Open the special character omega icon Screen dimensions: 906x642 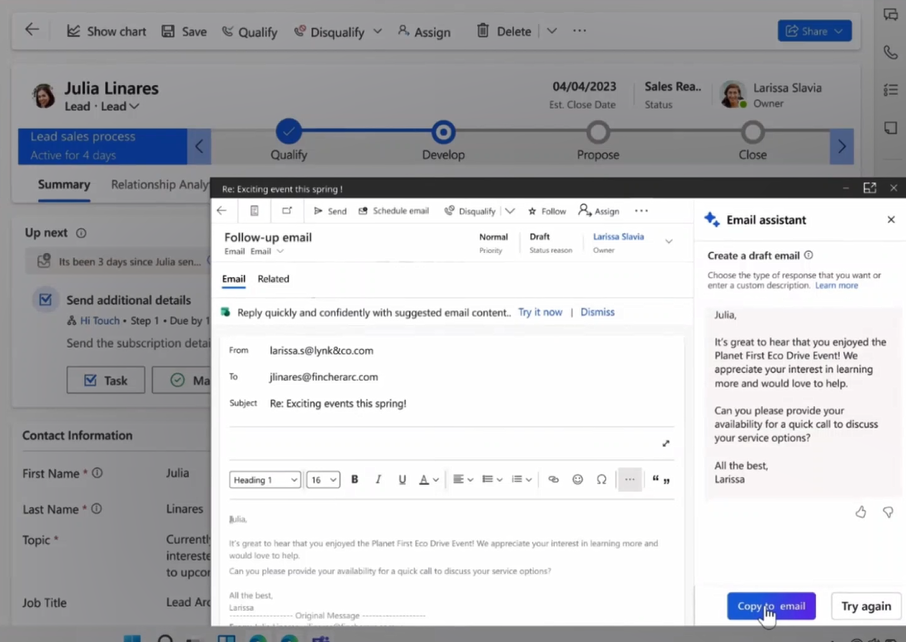click(x=601, y=479)
